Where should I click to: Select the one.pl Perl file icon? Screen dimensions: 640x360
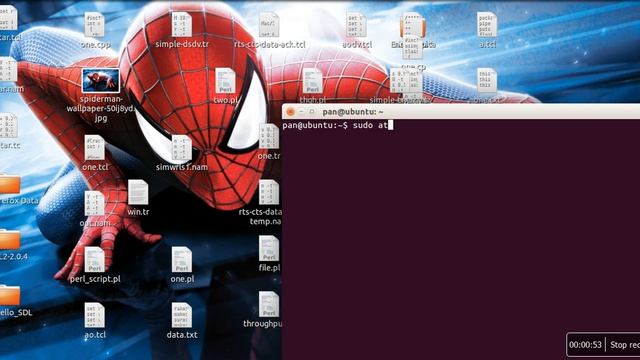[182, 260]
